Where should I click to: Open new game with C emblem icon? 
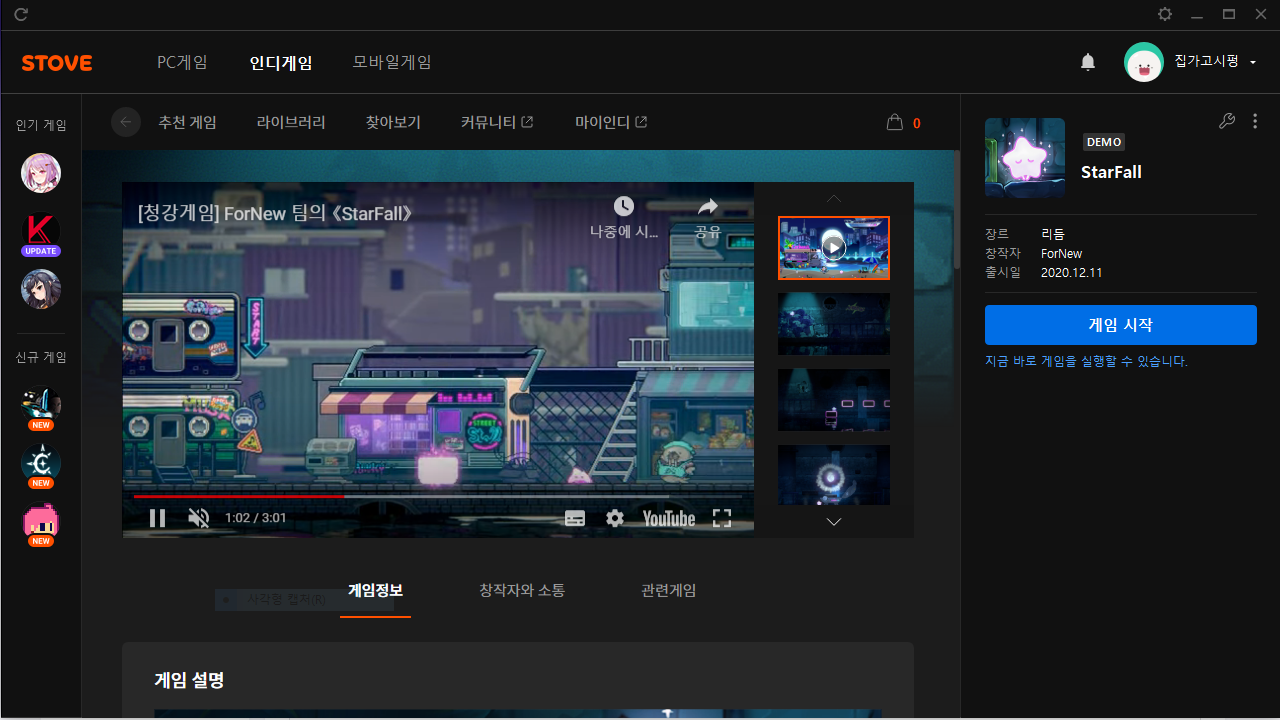41,464
